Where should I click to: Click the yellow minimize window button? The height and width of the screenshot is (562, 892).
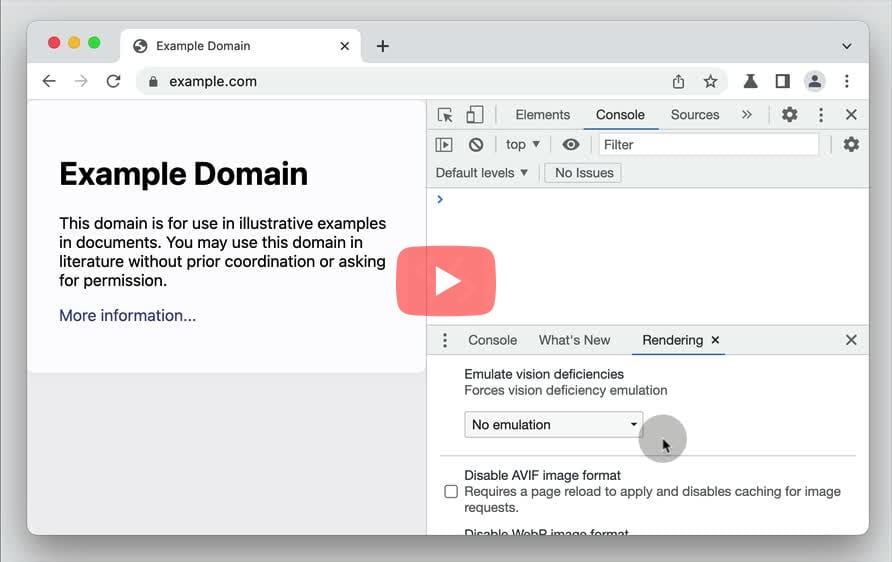(x=74, y=43)
